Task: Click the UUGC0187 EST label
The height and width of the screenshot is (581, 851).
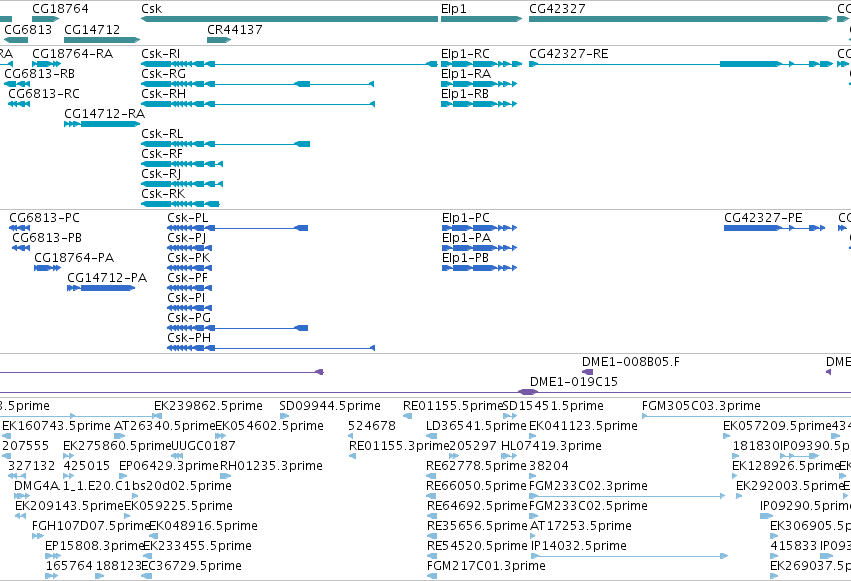Action: pyautogui.click(x=204, y=446)
